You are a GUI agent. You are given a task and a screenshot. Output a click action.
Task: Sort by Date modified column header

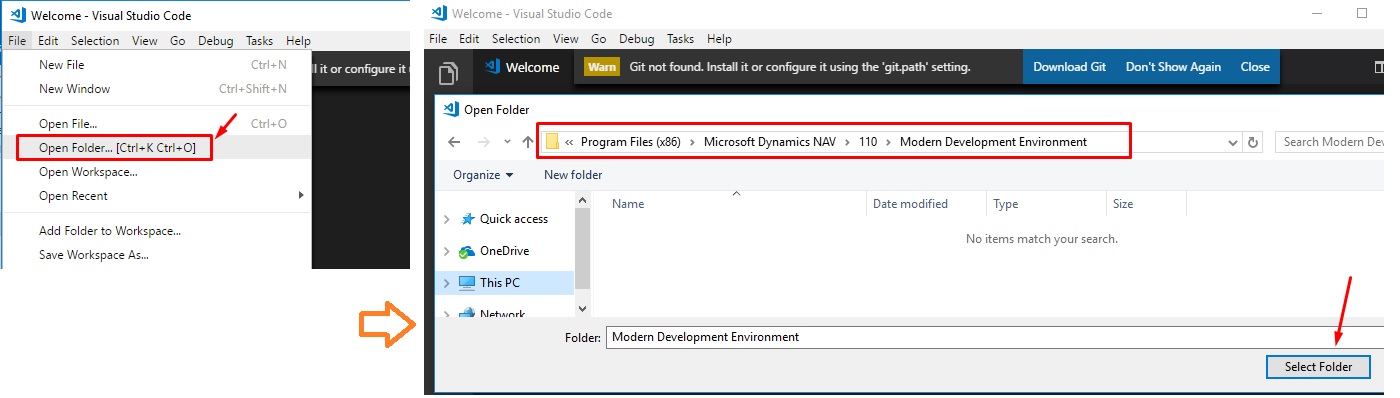(x=926, y=204)
